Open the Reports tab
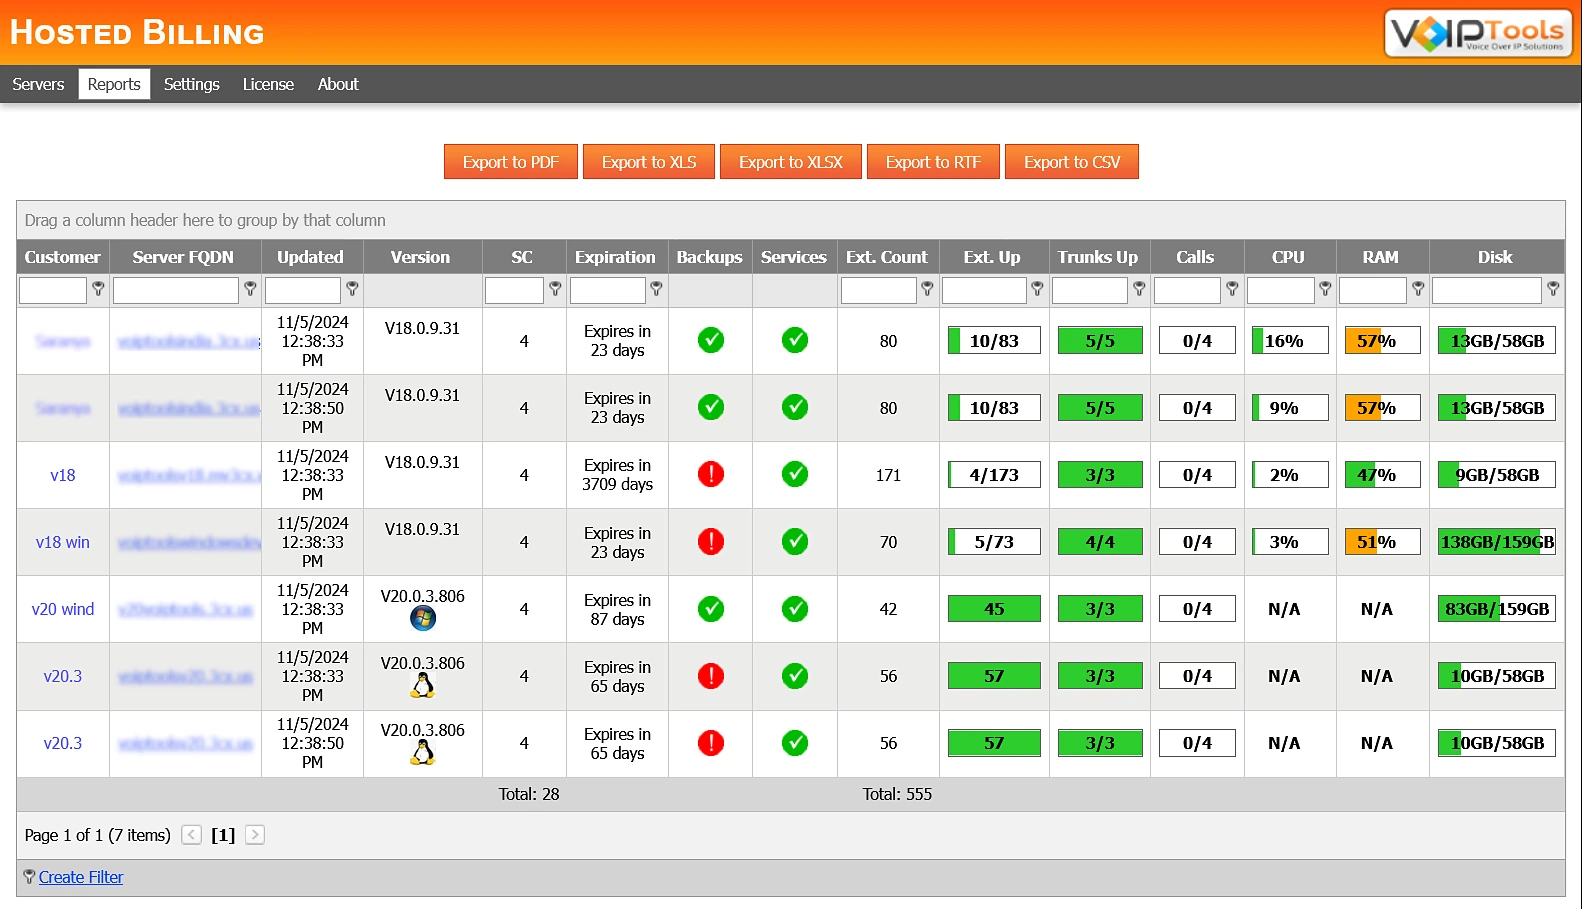 (x=114, y=84)
